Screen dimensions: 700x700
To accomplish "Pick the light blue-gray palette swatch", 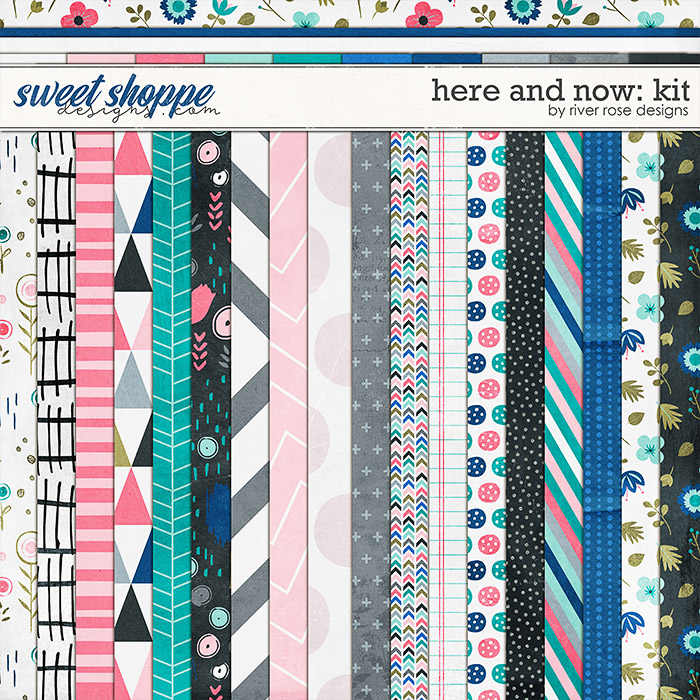I will [x=517, y=58].
